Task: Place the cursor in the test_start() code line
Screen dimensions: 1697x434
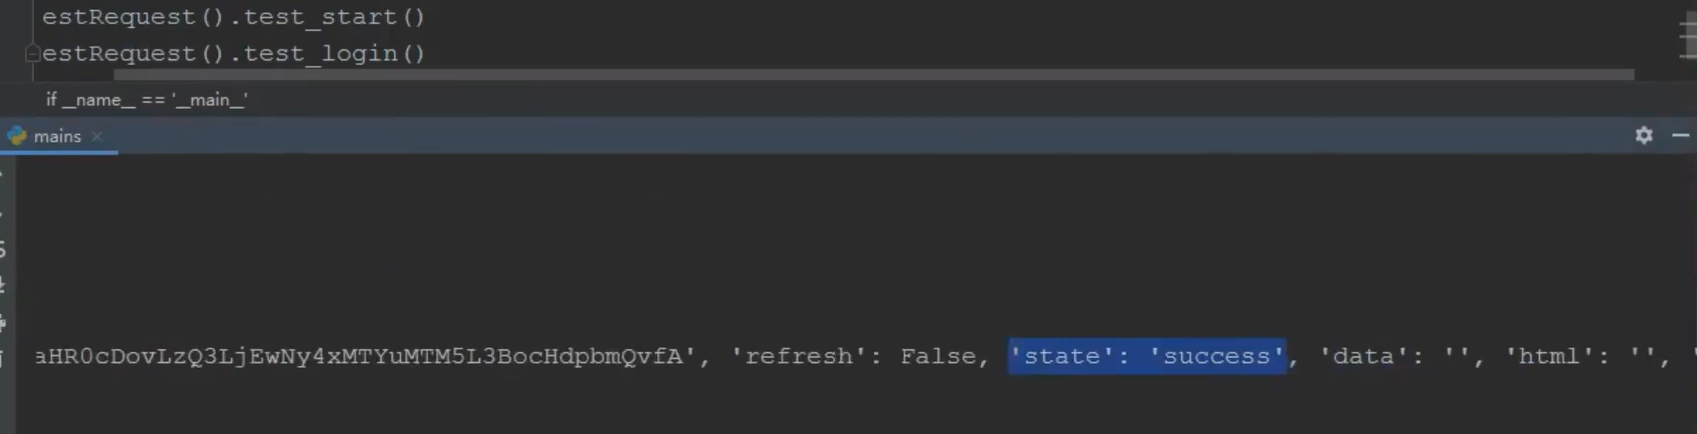Action: (233, 17)
